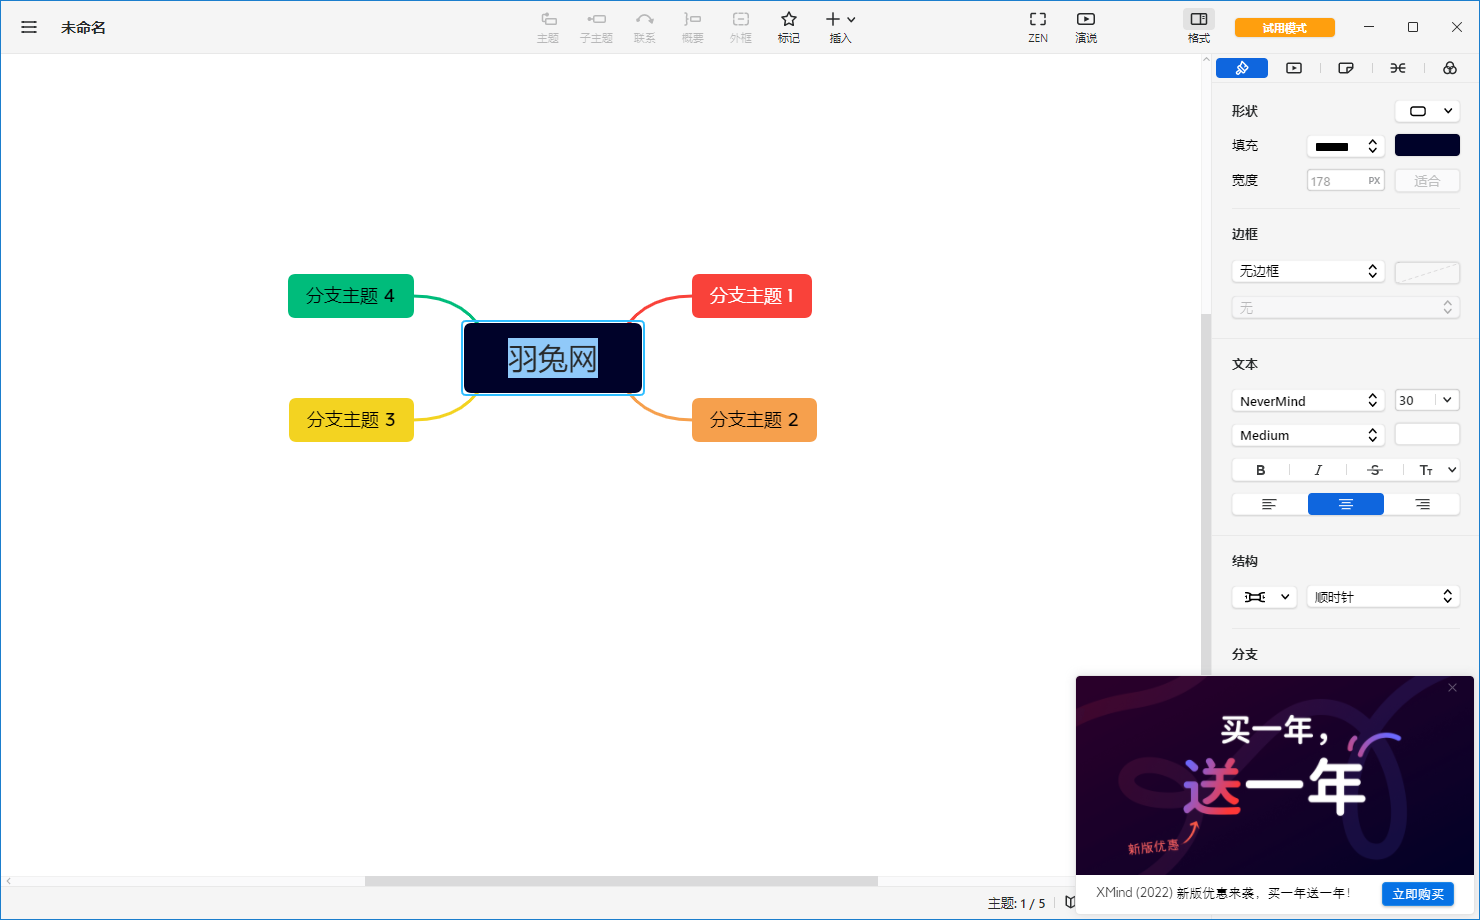Click the 宽度 width input field

(x=1346, y=181)
